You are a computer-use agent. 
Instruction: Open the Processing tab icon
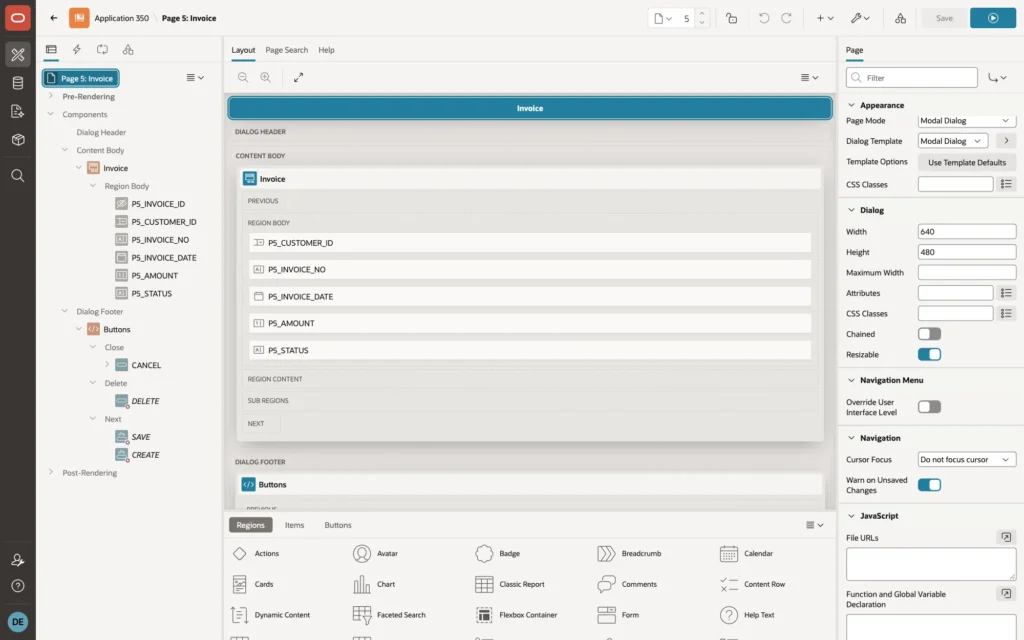[x=103, y=50]
